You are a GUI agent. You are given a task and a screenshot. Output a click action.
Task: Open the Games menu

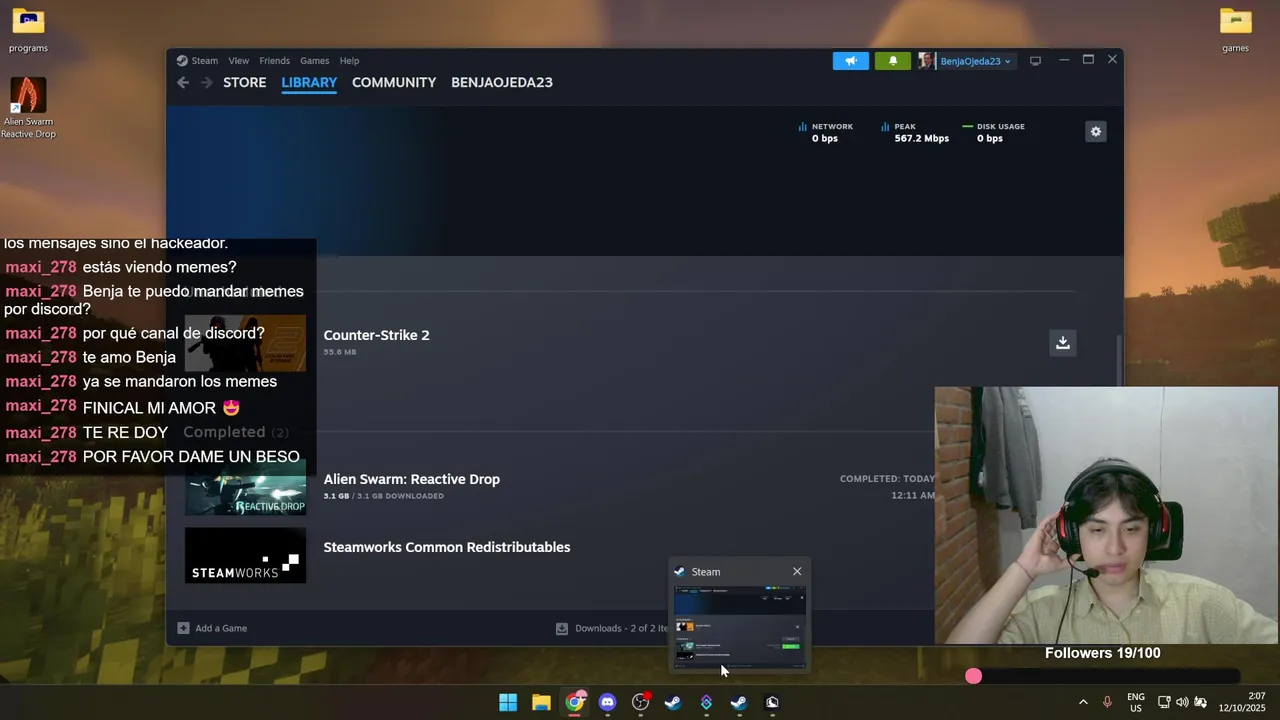point(314,60)
